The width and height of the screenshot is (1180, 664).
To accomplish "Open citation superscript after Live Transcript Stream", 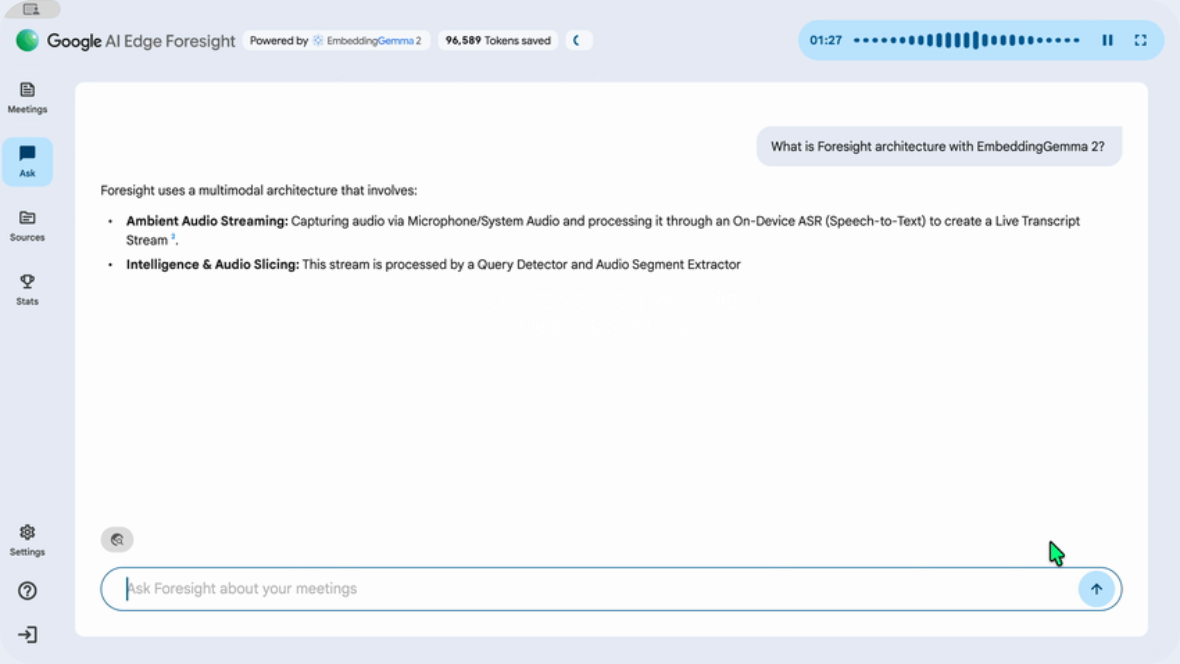I will point(173,237).
